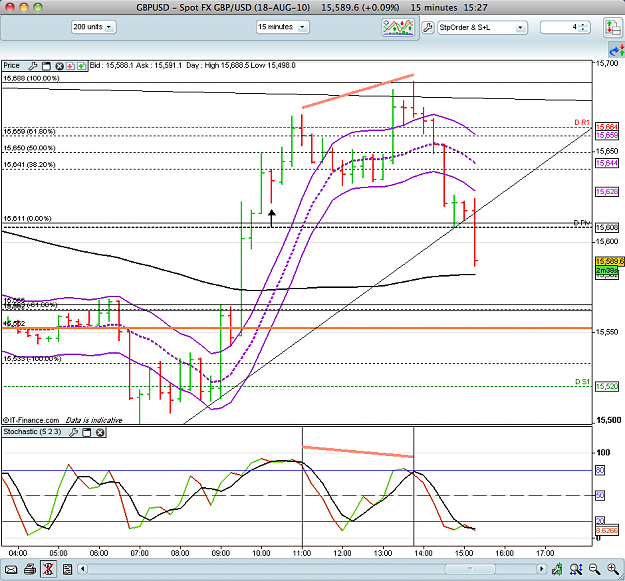The image size is (625, 581).
Task: Open the indicators chart button
Action: pyautogui.click(x=398, y=27)
